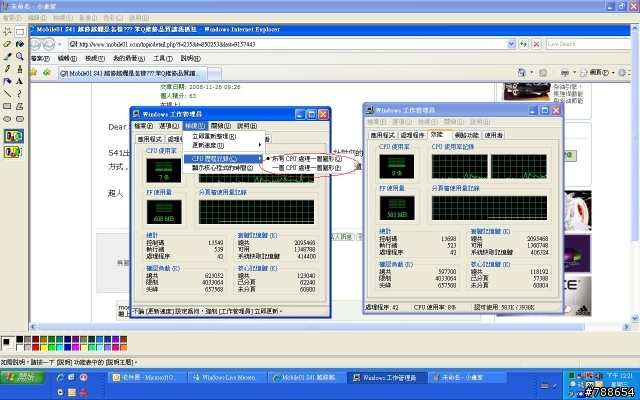Open the IE address bar dropdown arrow
Image resolution: width=640 pixels, height=400 pixels.
pyautogui.click(x=511, y=44)
